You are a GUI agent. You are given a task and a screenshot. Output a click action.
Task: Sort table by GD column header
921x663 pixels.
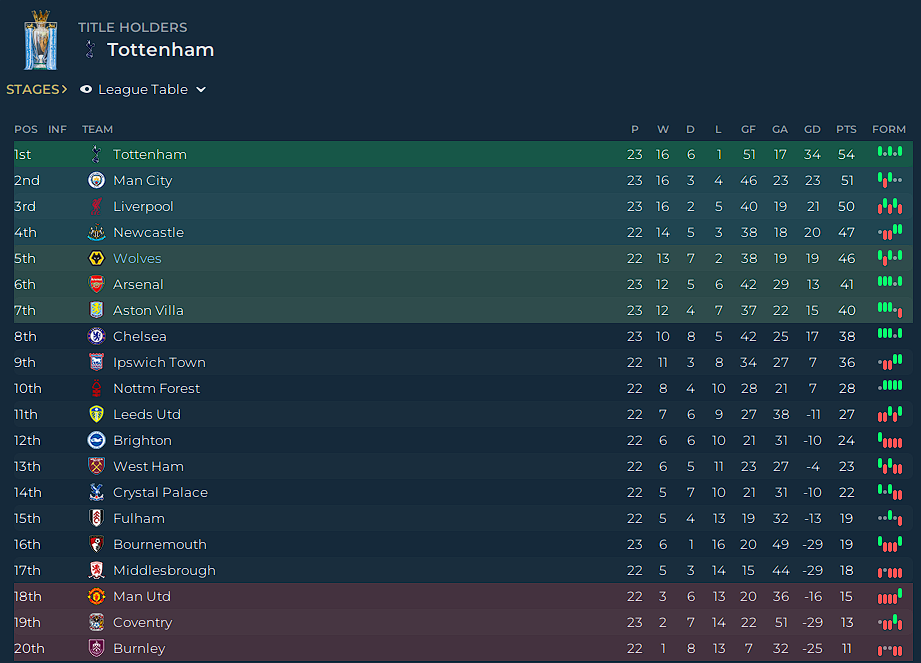pyautogui.click(x=812, y=129)
